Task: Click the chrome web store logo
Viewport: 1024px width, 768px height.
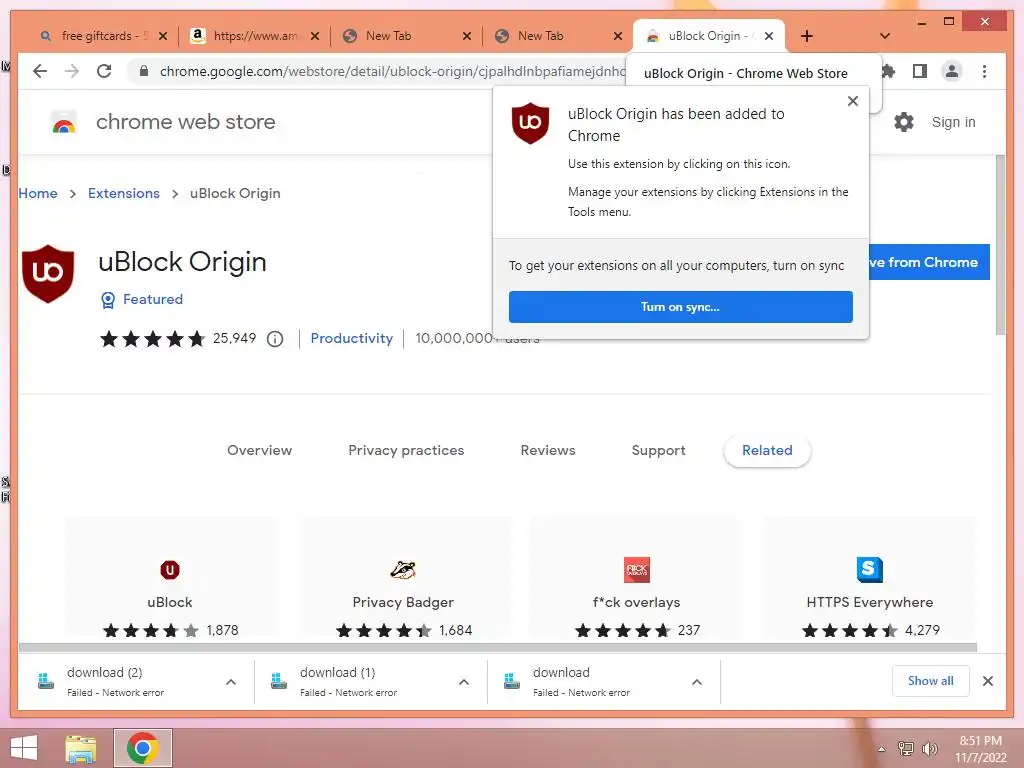Action: [64, 122]
